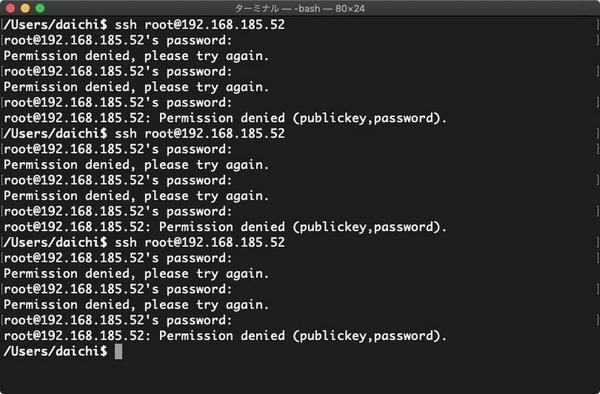
Task: Click the window title 'ターミナル — -bash — 80×24'
Action: pos(300,8)
